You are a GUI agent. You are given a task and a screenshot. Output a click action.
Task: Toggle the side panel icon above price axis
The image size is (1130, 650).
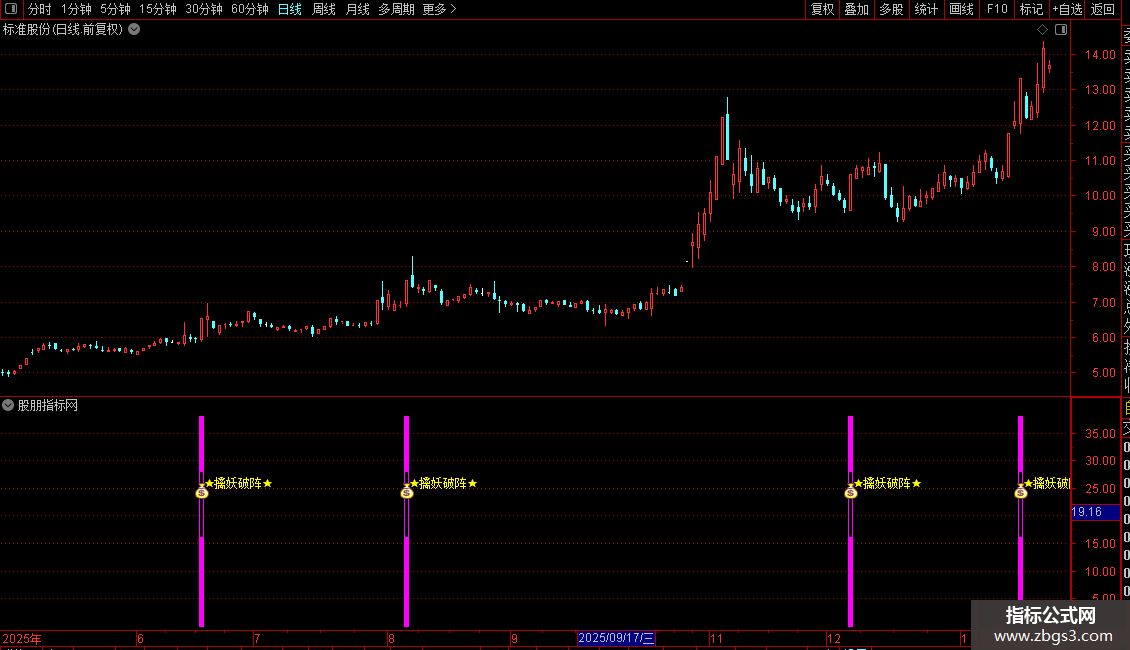[1061, 30]
